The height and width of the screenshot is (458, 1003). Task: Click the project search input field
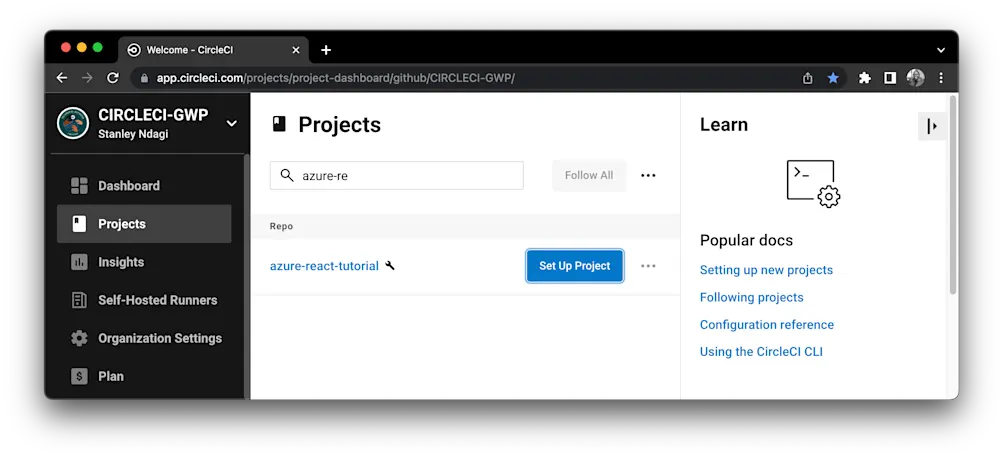397,175
